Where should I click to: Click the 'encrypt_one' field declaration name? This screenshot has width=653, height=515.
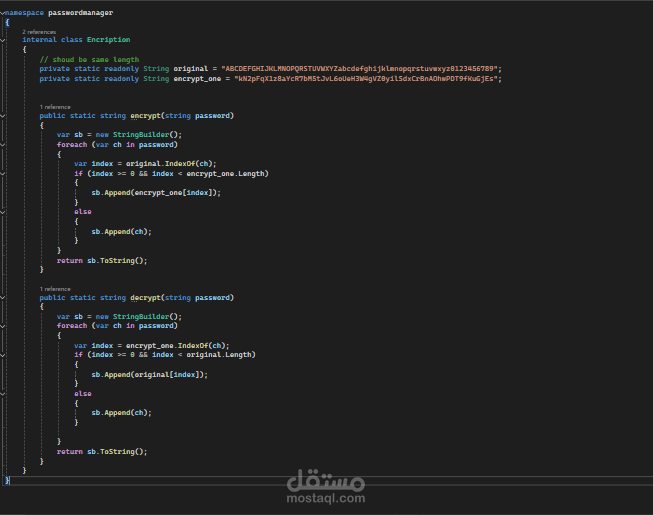197,79
